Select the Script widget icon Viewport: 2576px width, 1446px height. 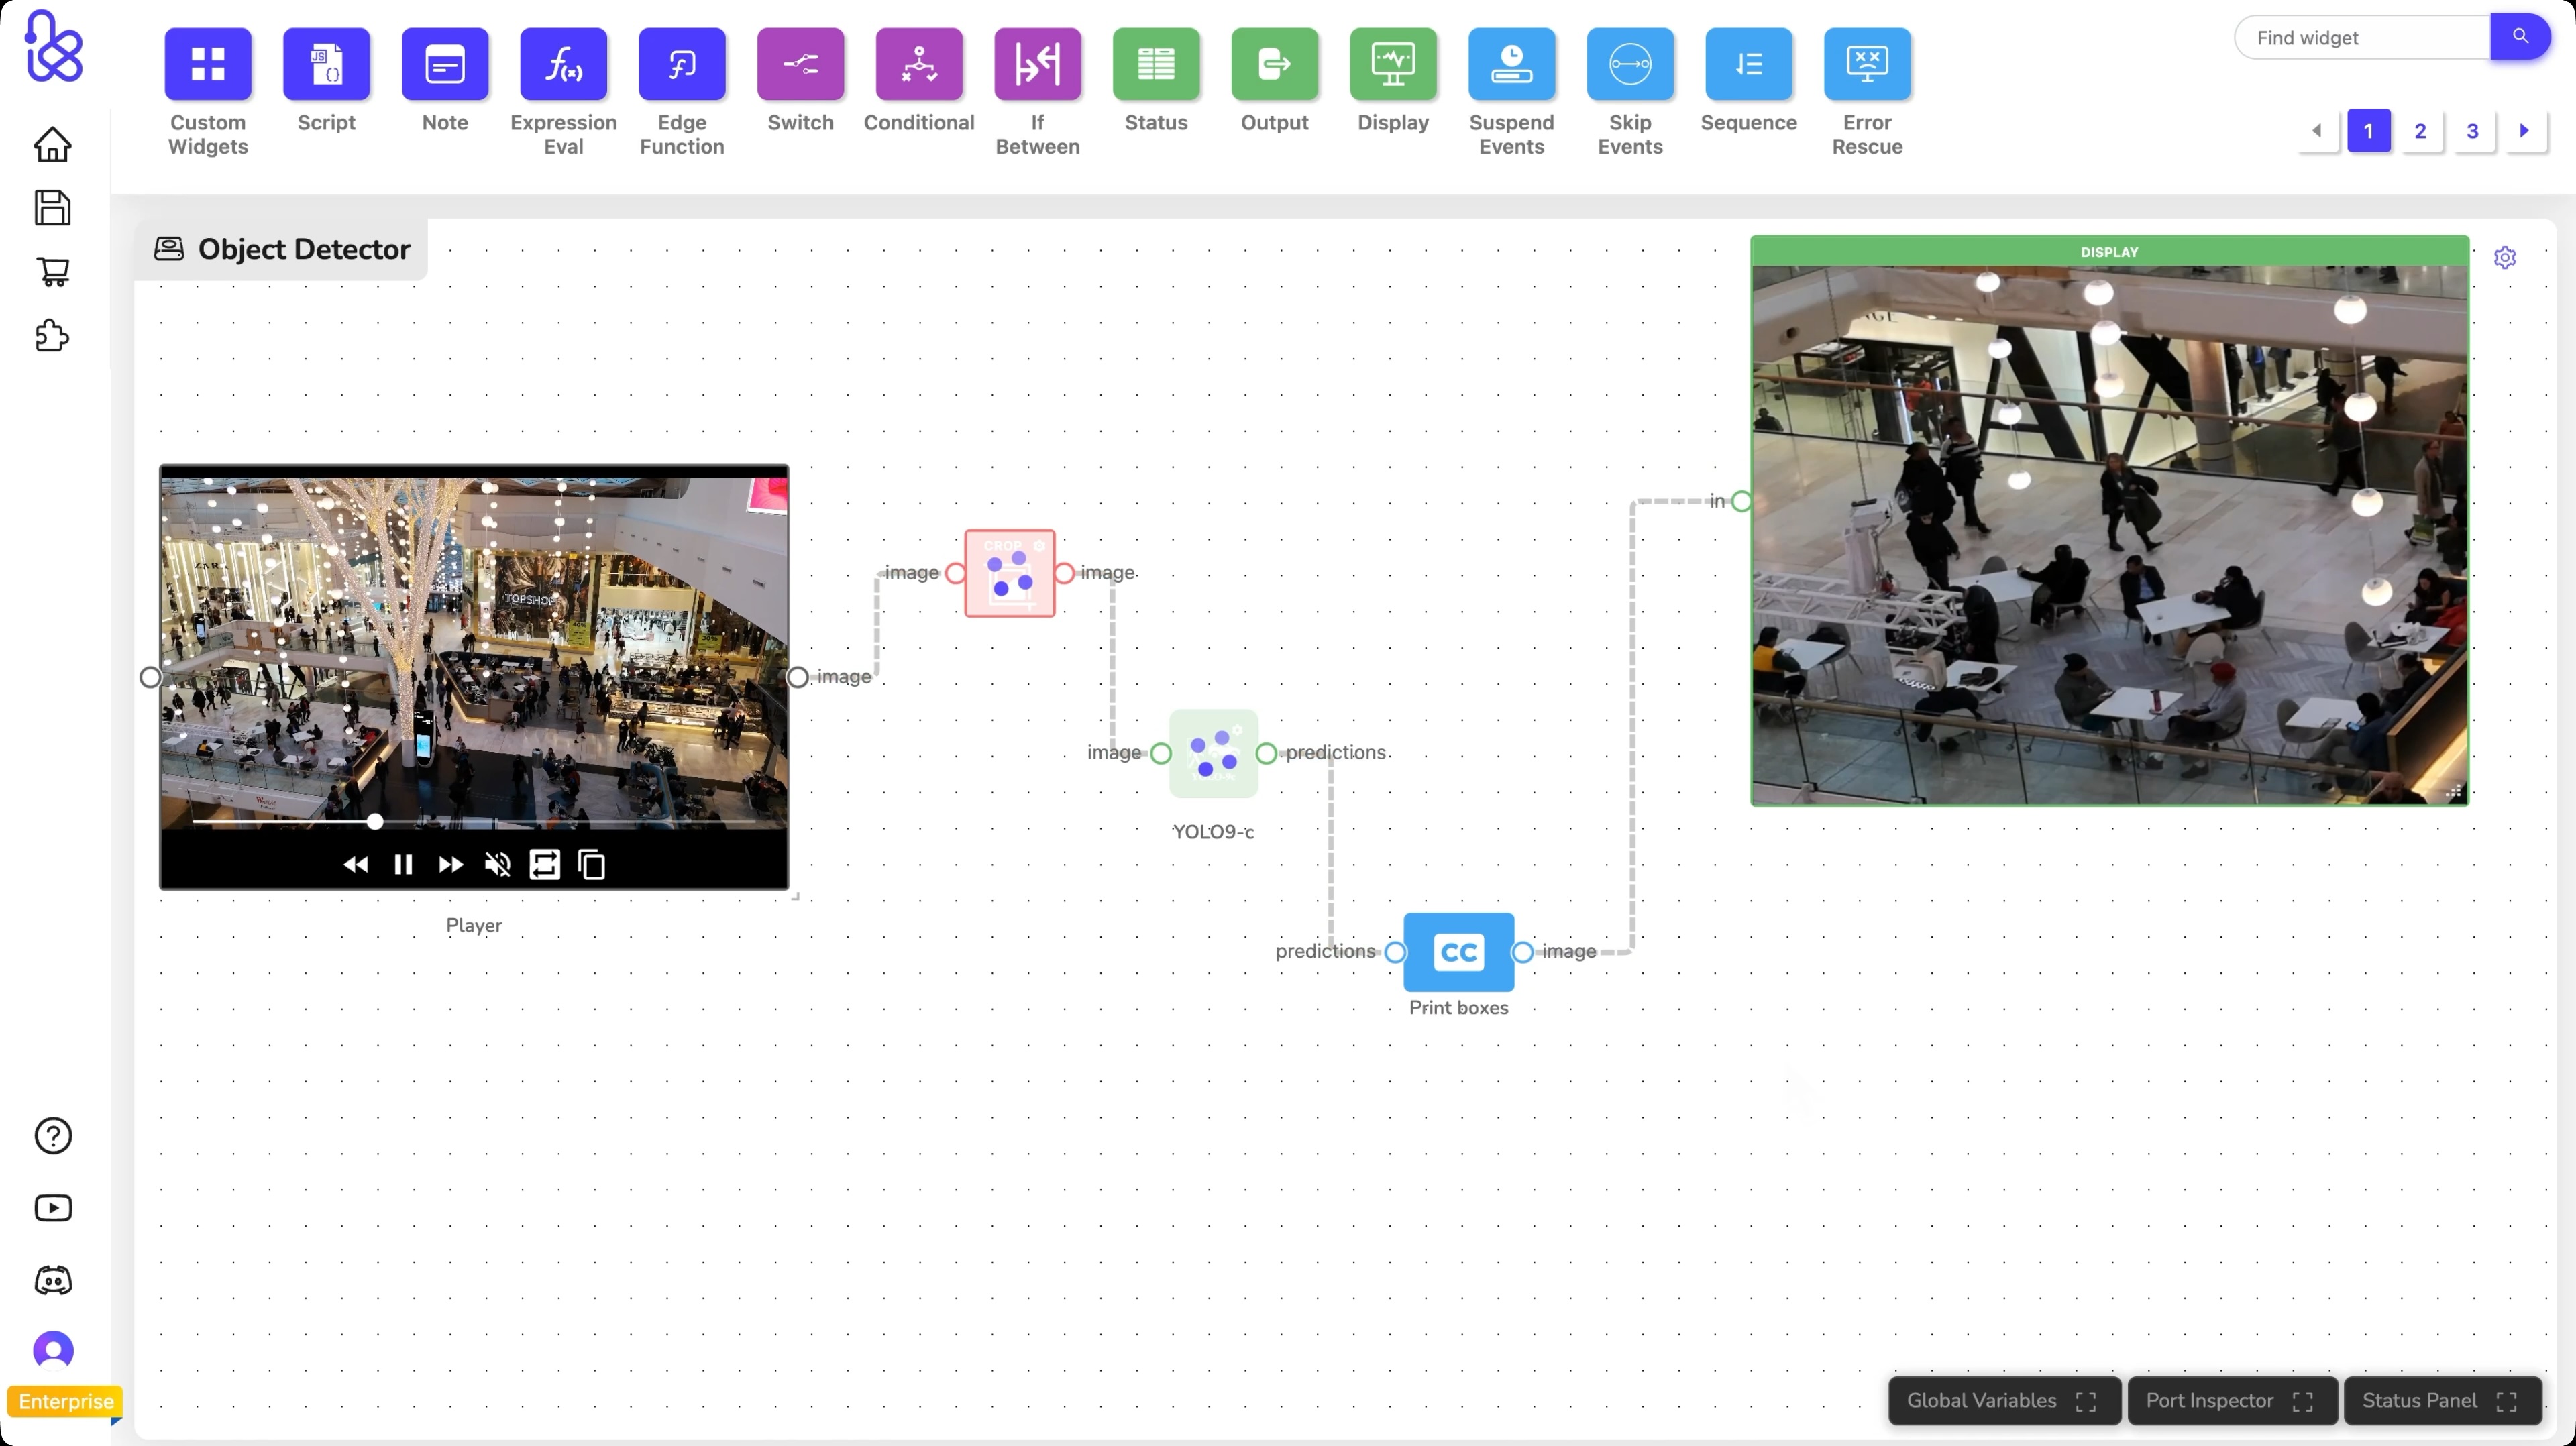[326, 65]
